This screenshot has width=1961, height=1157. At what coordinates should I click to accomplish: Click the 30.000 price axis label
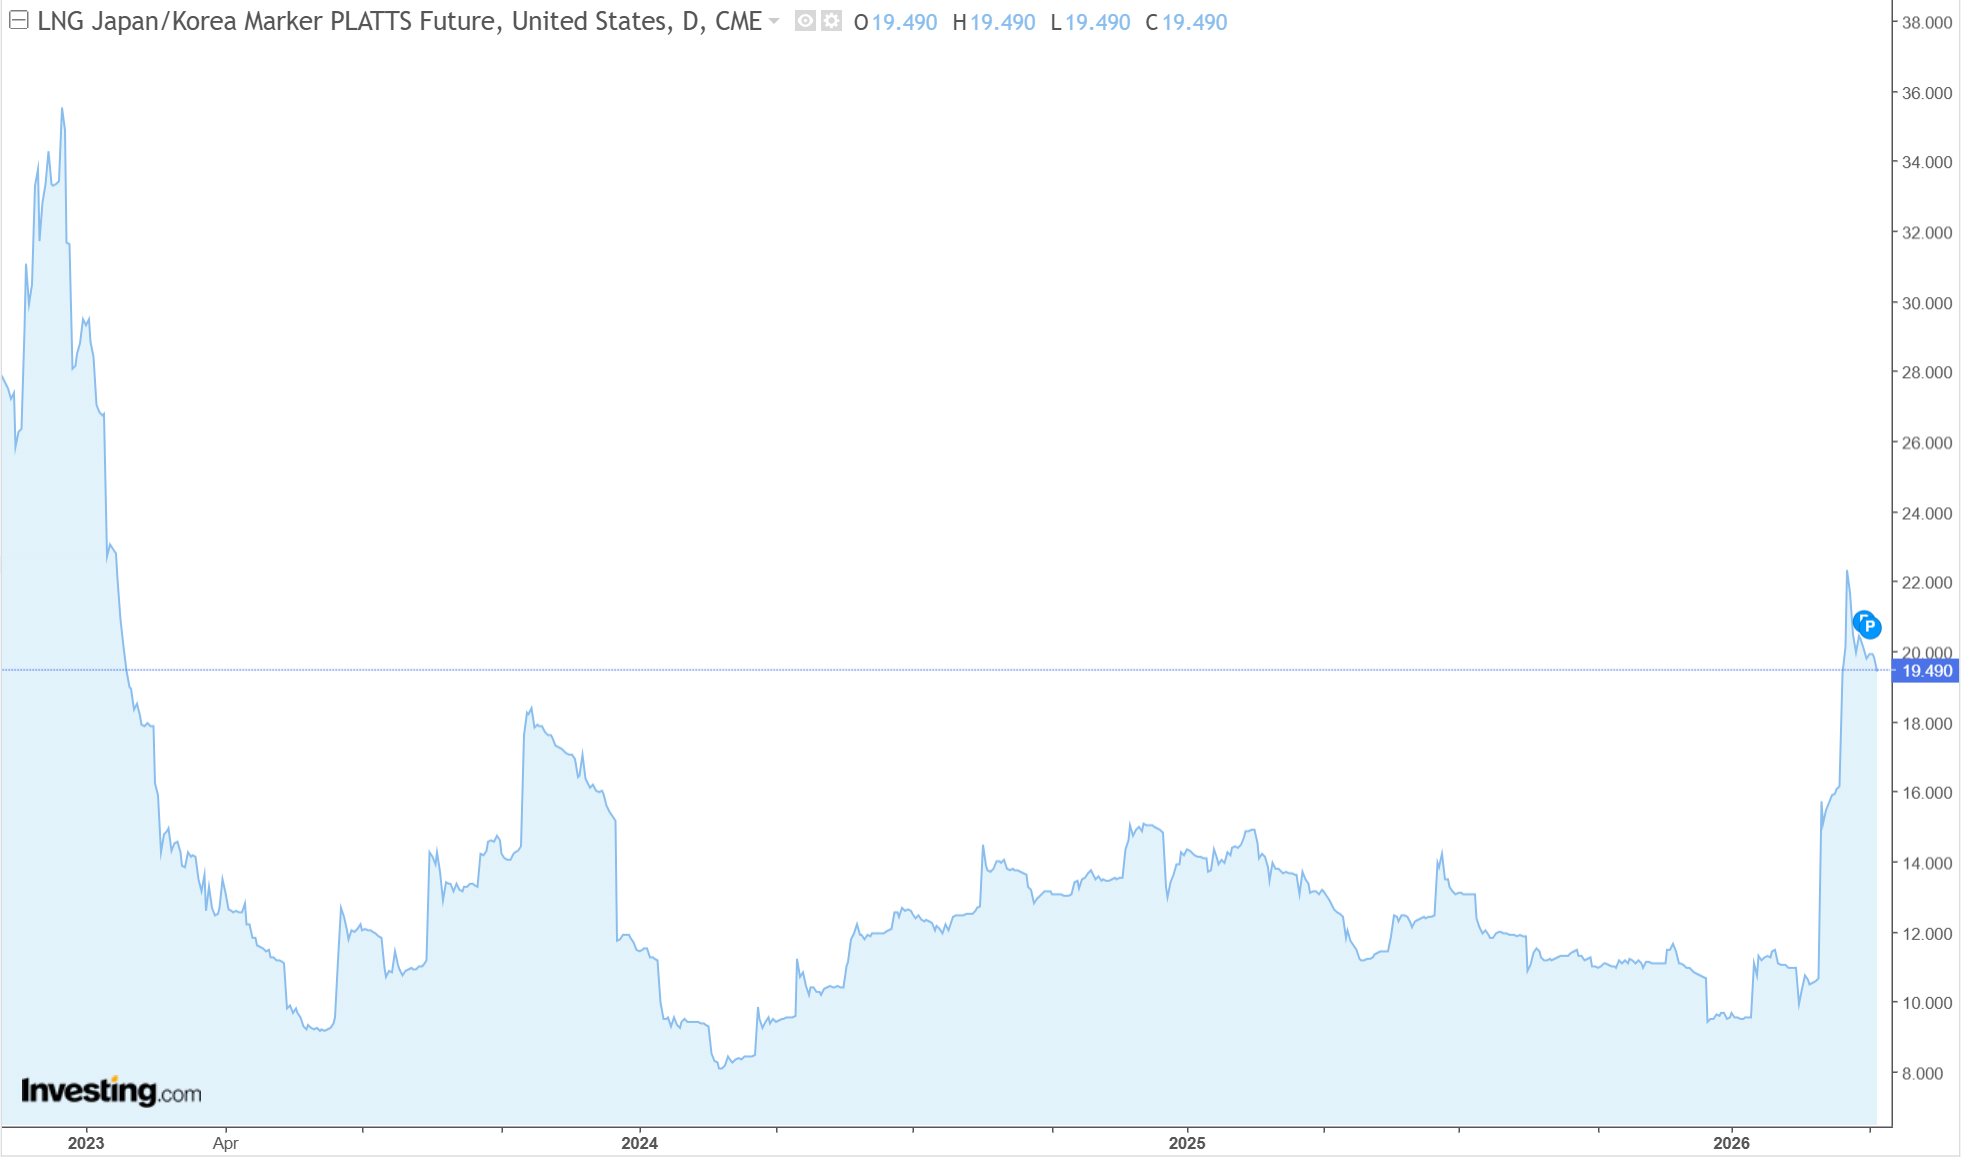[1926, 303]
